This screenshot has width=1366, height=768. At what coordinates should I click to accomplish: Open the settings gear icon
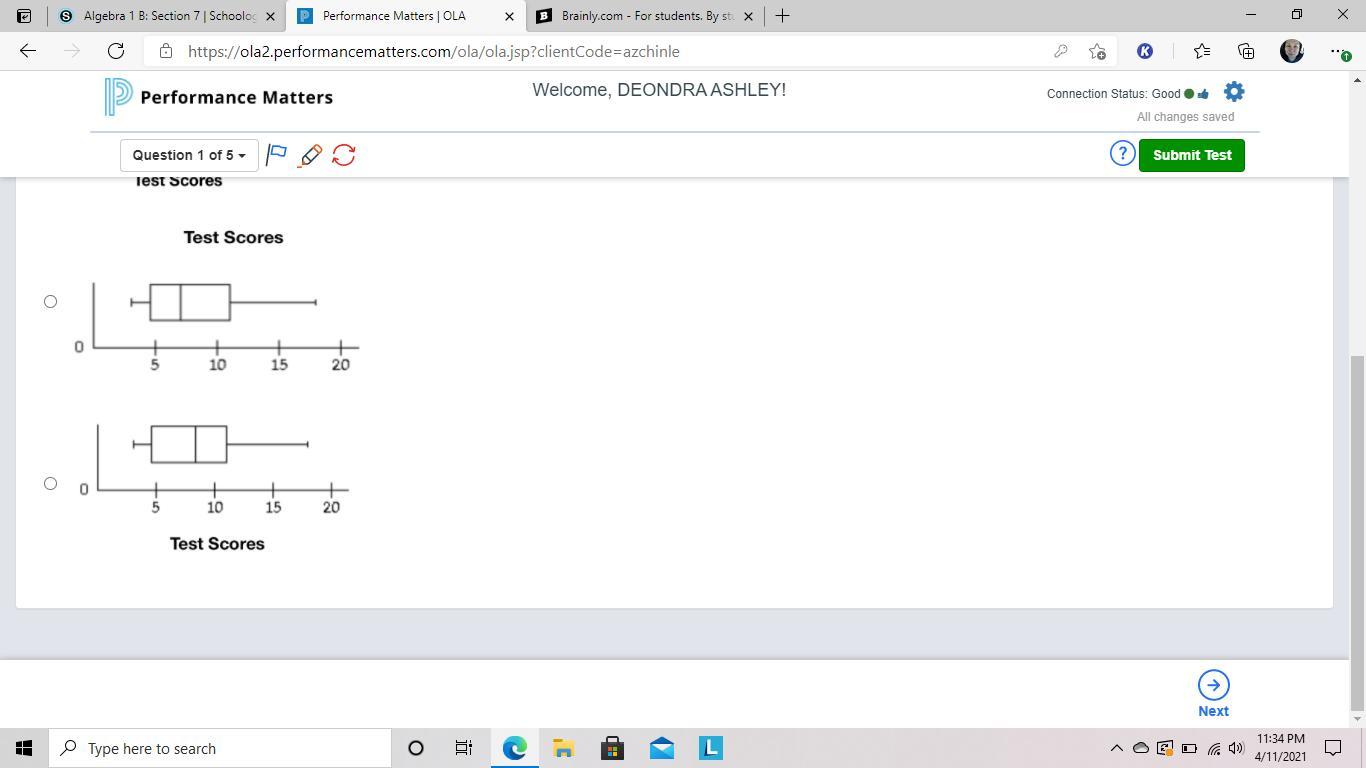1234,92
